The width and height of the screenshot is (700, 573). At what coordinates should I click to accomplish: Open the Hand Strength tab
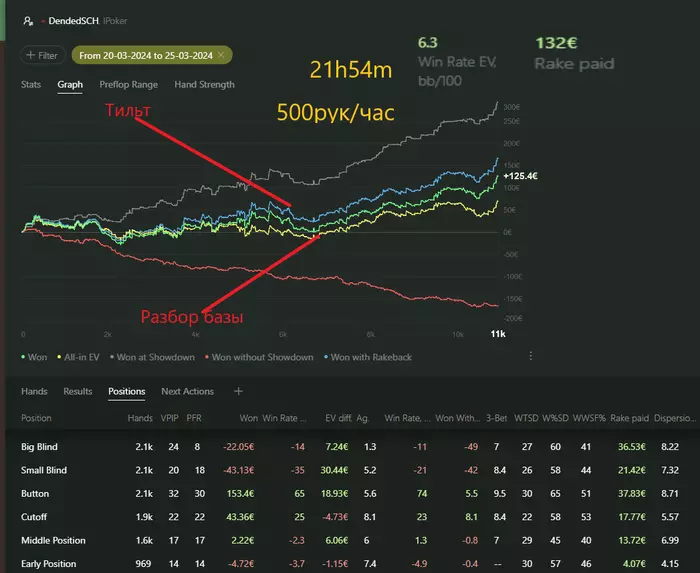(204, 84)
